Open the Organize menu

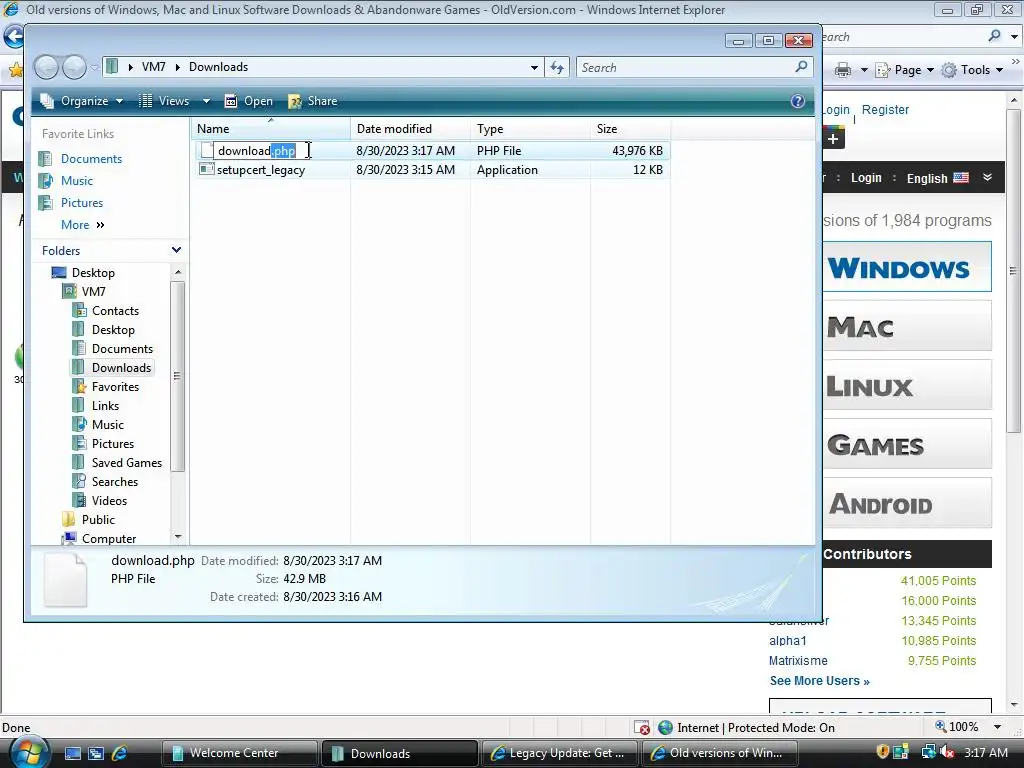[x=82, y=101]
